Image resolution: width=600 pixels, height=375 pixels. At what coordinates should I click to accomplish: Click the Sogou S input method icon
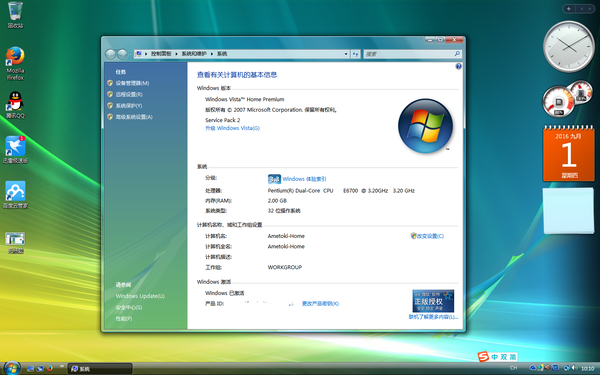pyautogui.click(x=483, y=357)
